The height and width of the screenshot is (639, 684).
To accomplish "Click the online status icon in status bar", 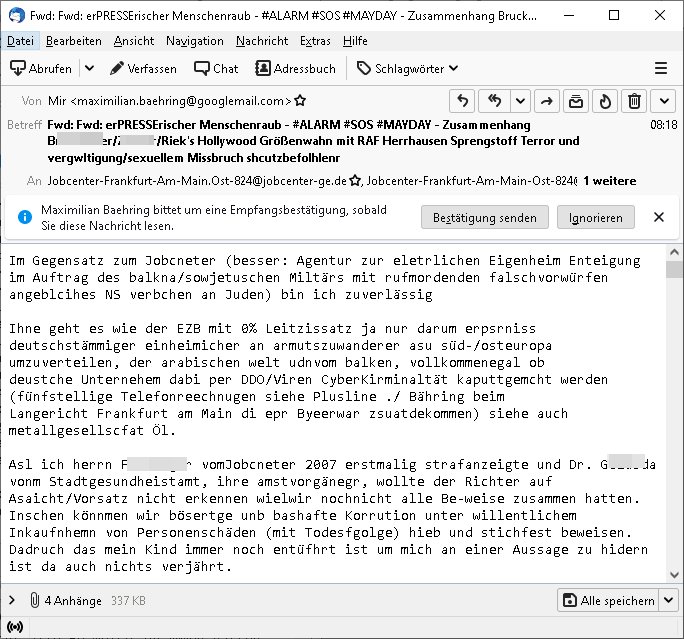I will [x=15, y=627].
